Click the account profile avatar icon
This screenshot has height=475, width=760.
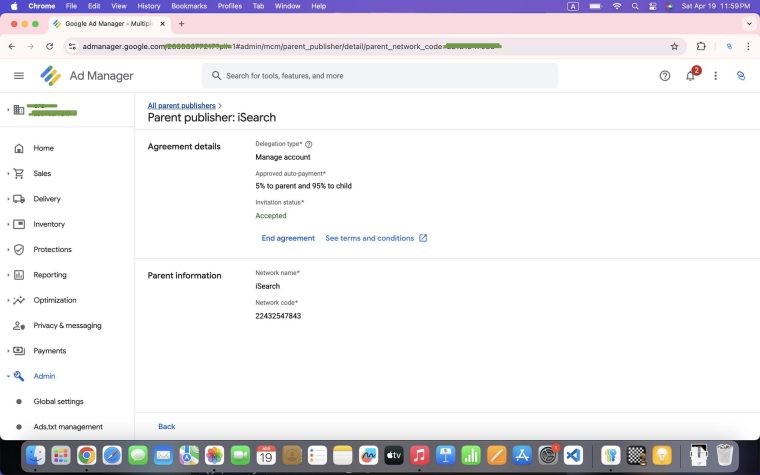(741, 76)
